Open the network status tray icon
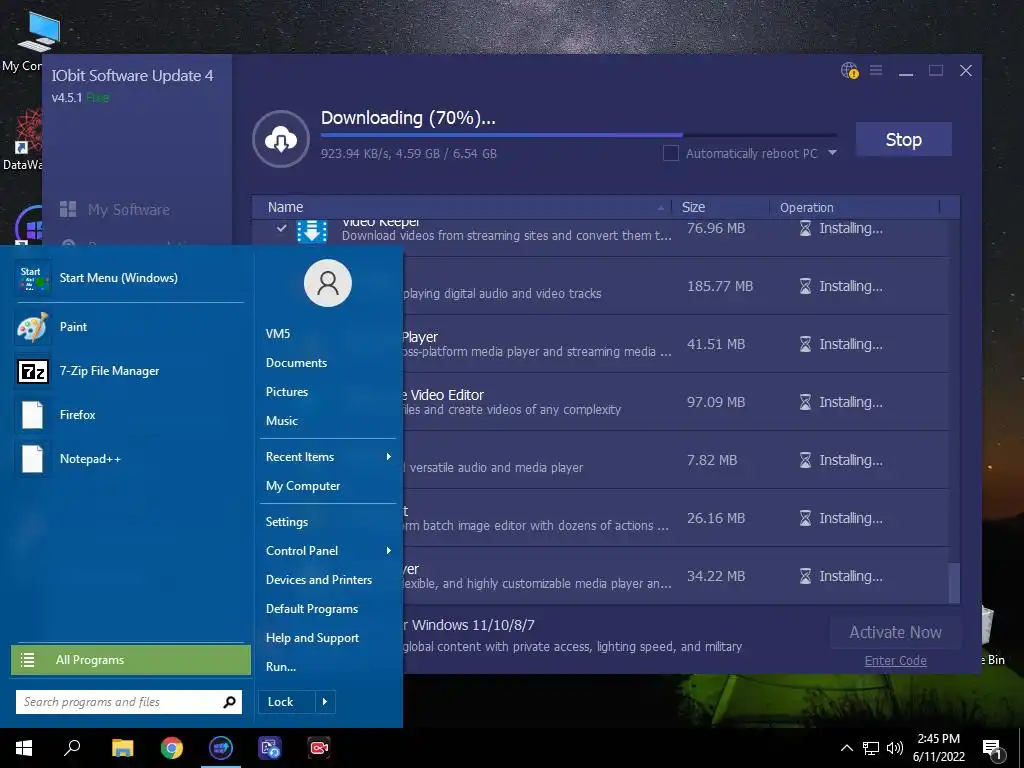Image resolution: width=1024 pixels, height=768 pixels. [871, 748]
